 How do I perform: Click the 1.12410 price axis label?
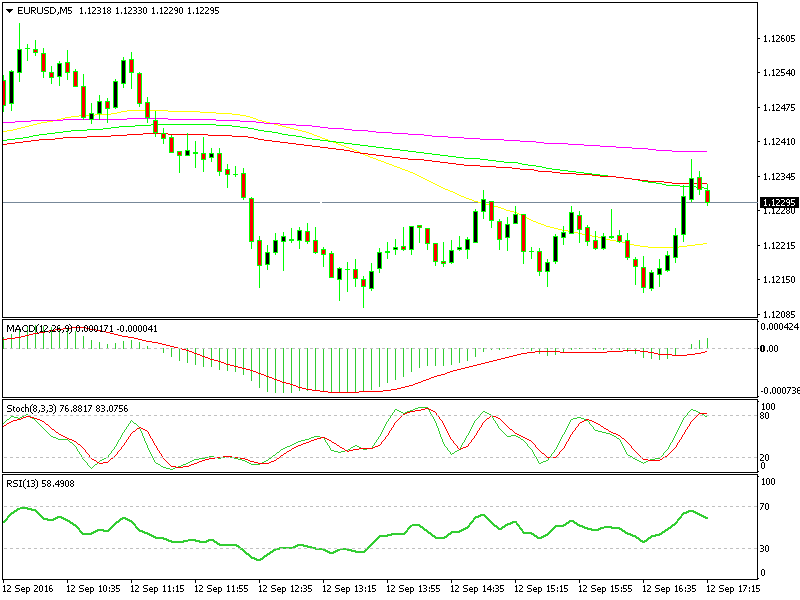click(x=779, y=142)
